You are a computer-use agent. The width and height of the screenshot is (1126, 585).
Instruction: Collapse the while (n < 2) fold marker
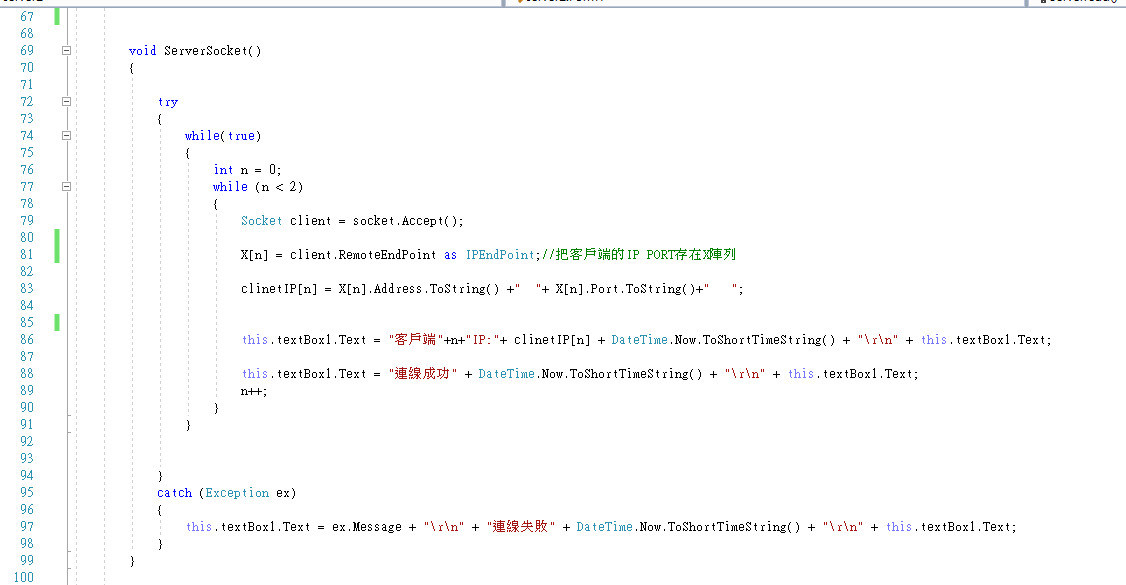(66, 186)
